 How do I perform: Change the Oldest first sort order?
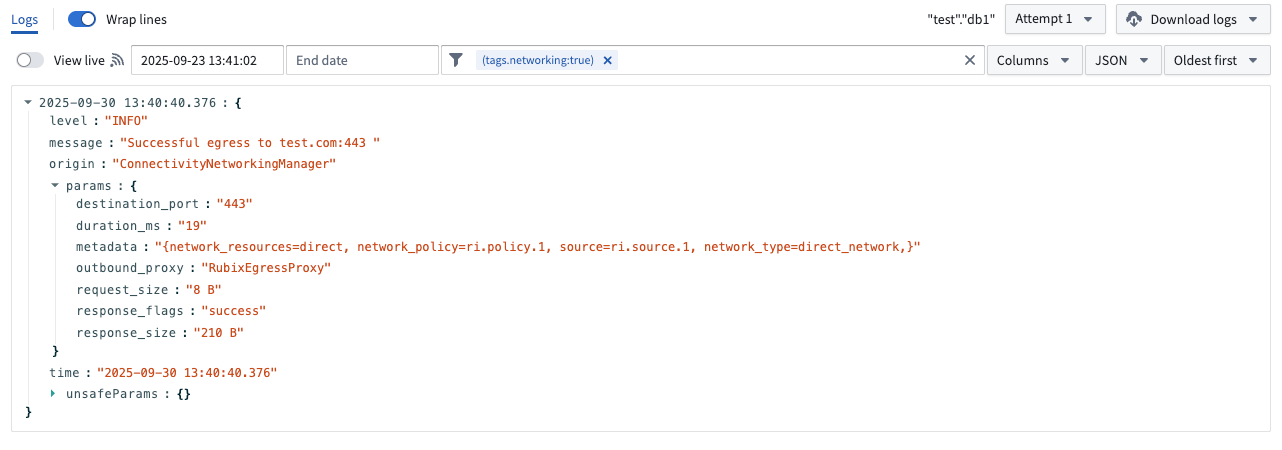[1215, 60]
